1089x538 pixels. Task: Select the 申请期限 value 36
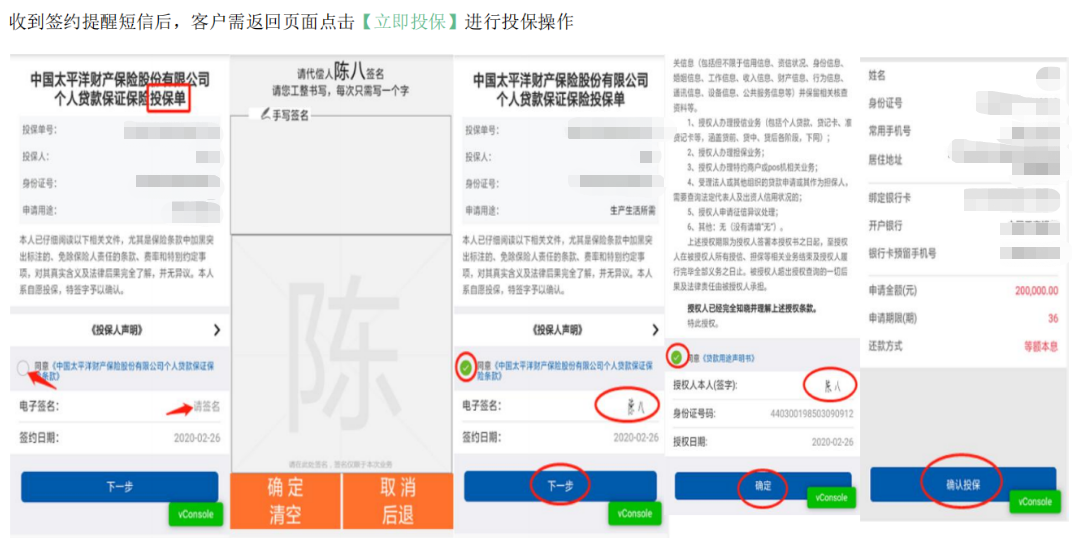point(1053,318)
